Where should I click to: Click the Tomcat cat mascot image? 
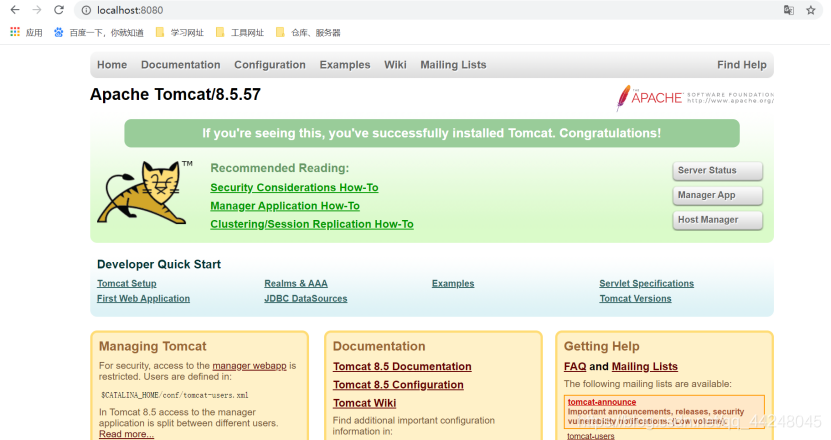144,192
